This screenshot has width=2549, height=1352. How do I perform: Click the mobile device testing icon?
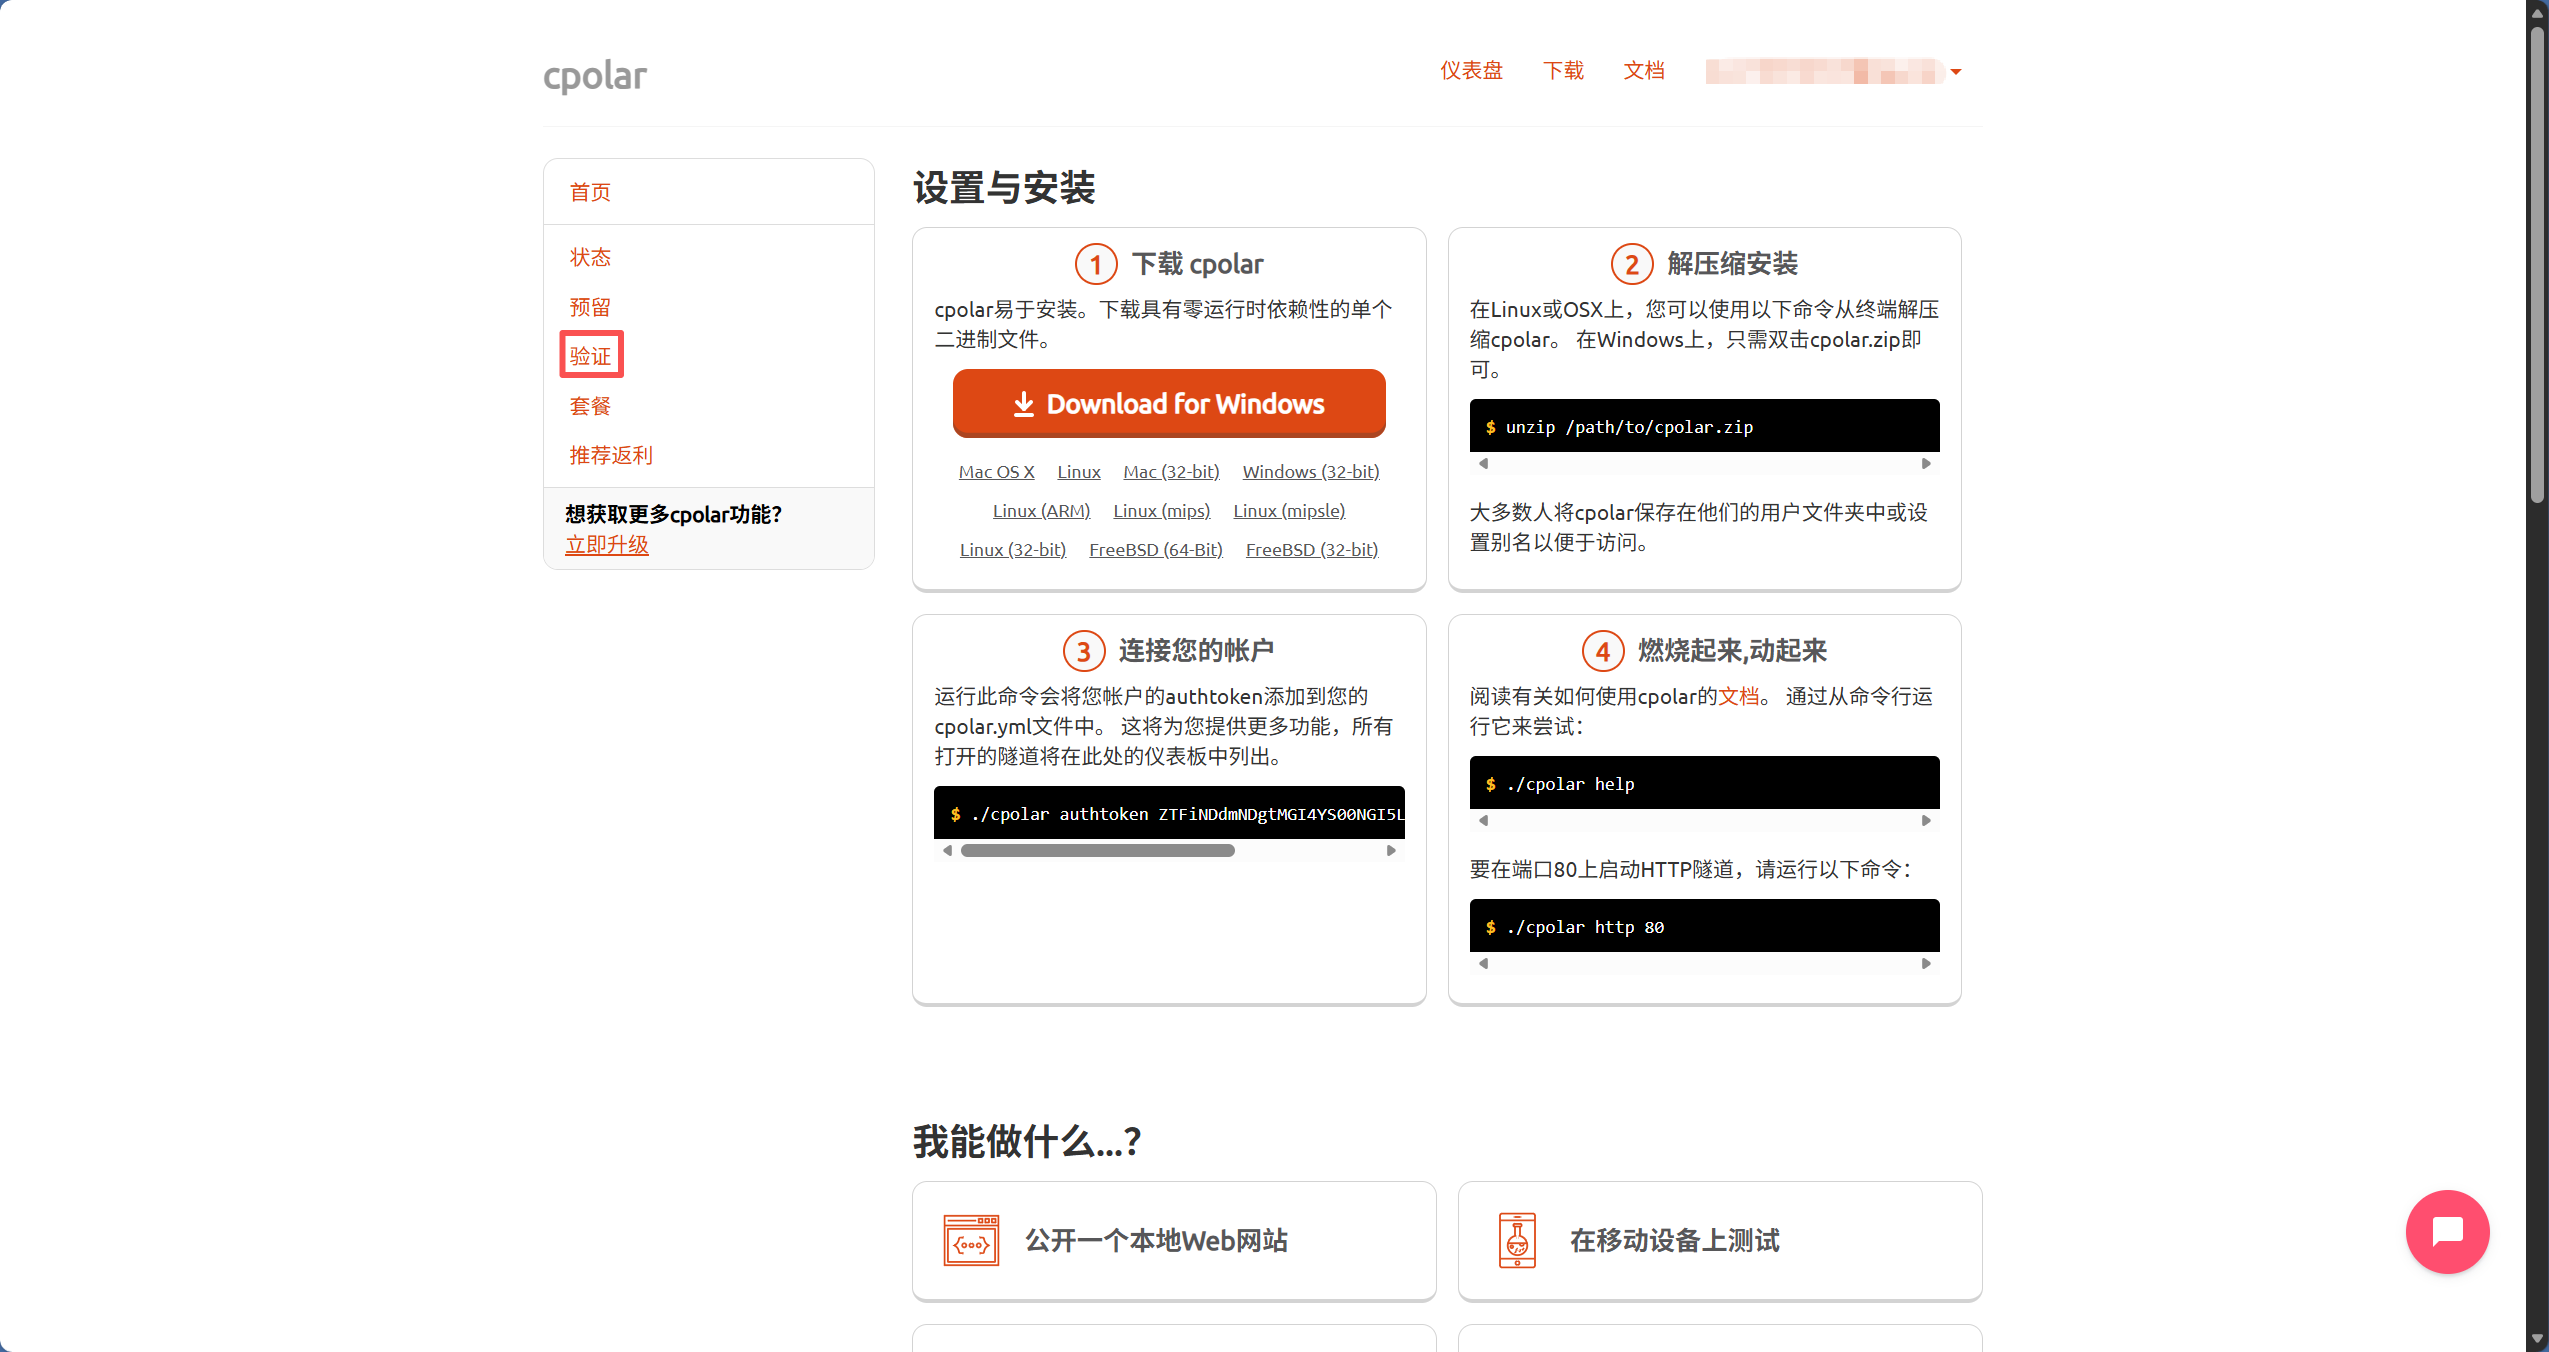1516,1240
